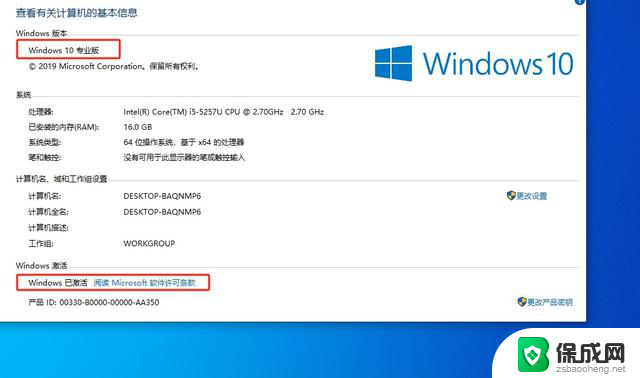Image resolution: width=640 pixels, height=378 pixels.
Task: Click the 查看有关计算机的基本信息 heading
Action: coord(76,13)
